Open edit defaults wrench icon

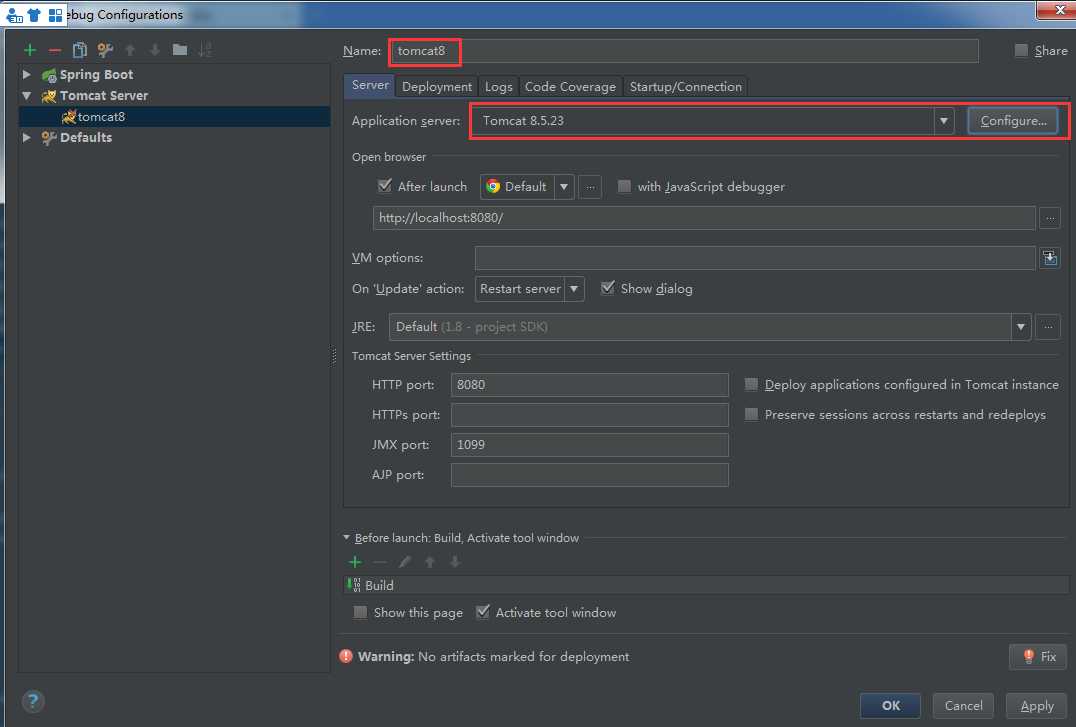pyautogui.click(x=105, y=49)
